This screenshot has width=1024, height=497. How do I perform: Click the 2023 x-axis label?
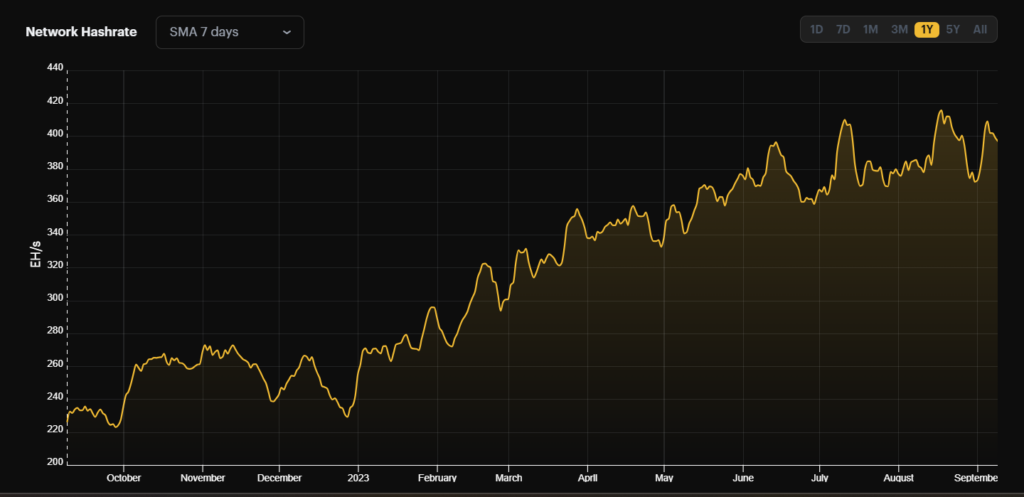[x=358, y=478]
